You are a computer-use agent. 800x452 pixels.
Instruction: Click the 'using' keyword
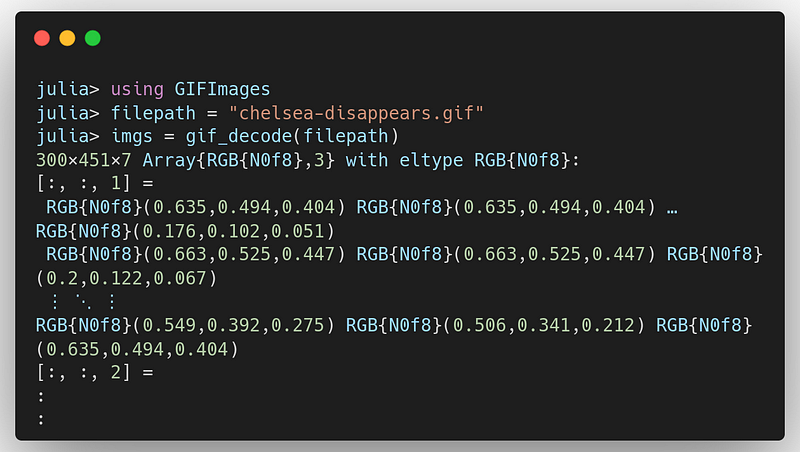click(137, 90)
